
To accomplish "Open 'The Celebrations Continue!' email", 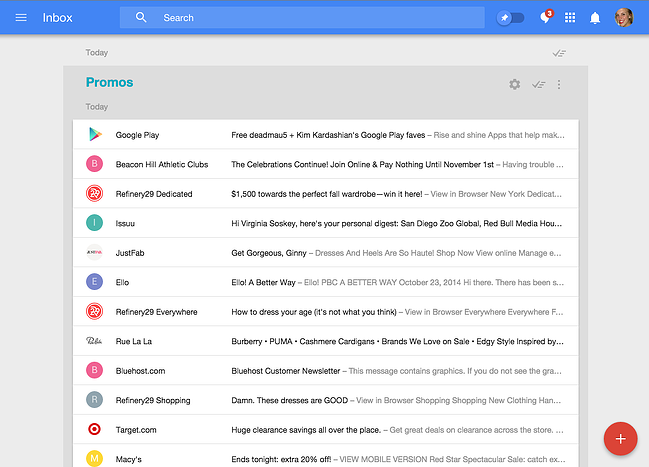I will coord(326,164).
